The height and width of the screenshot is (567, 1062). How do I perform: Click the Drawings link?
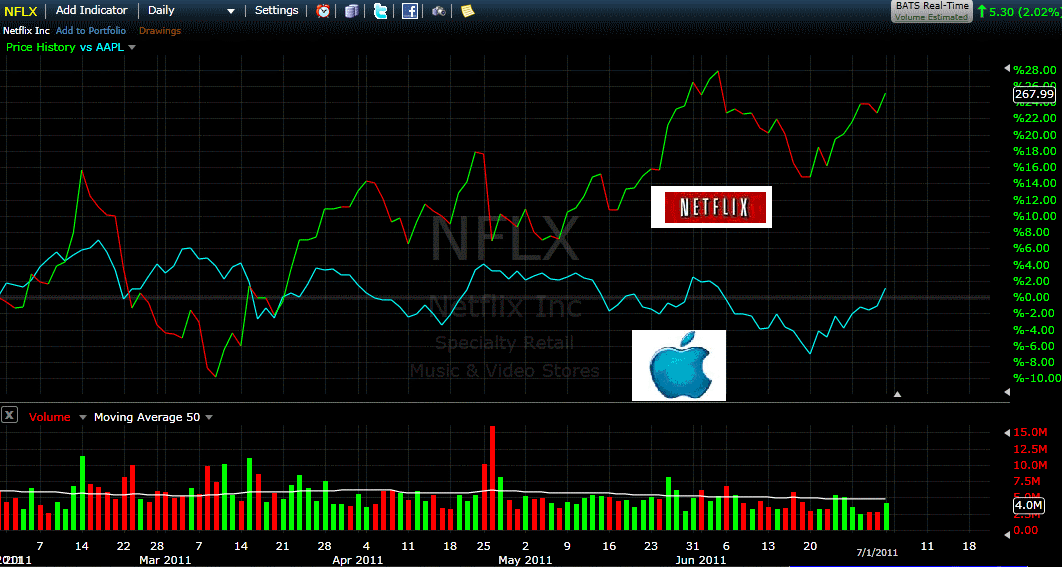(160, 30)
